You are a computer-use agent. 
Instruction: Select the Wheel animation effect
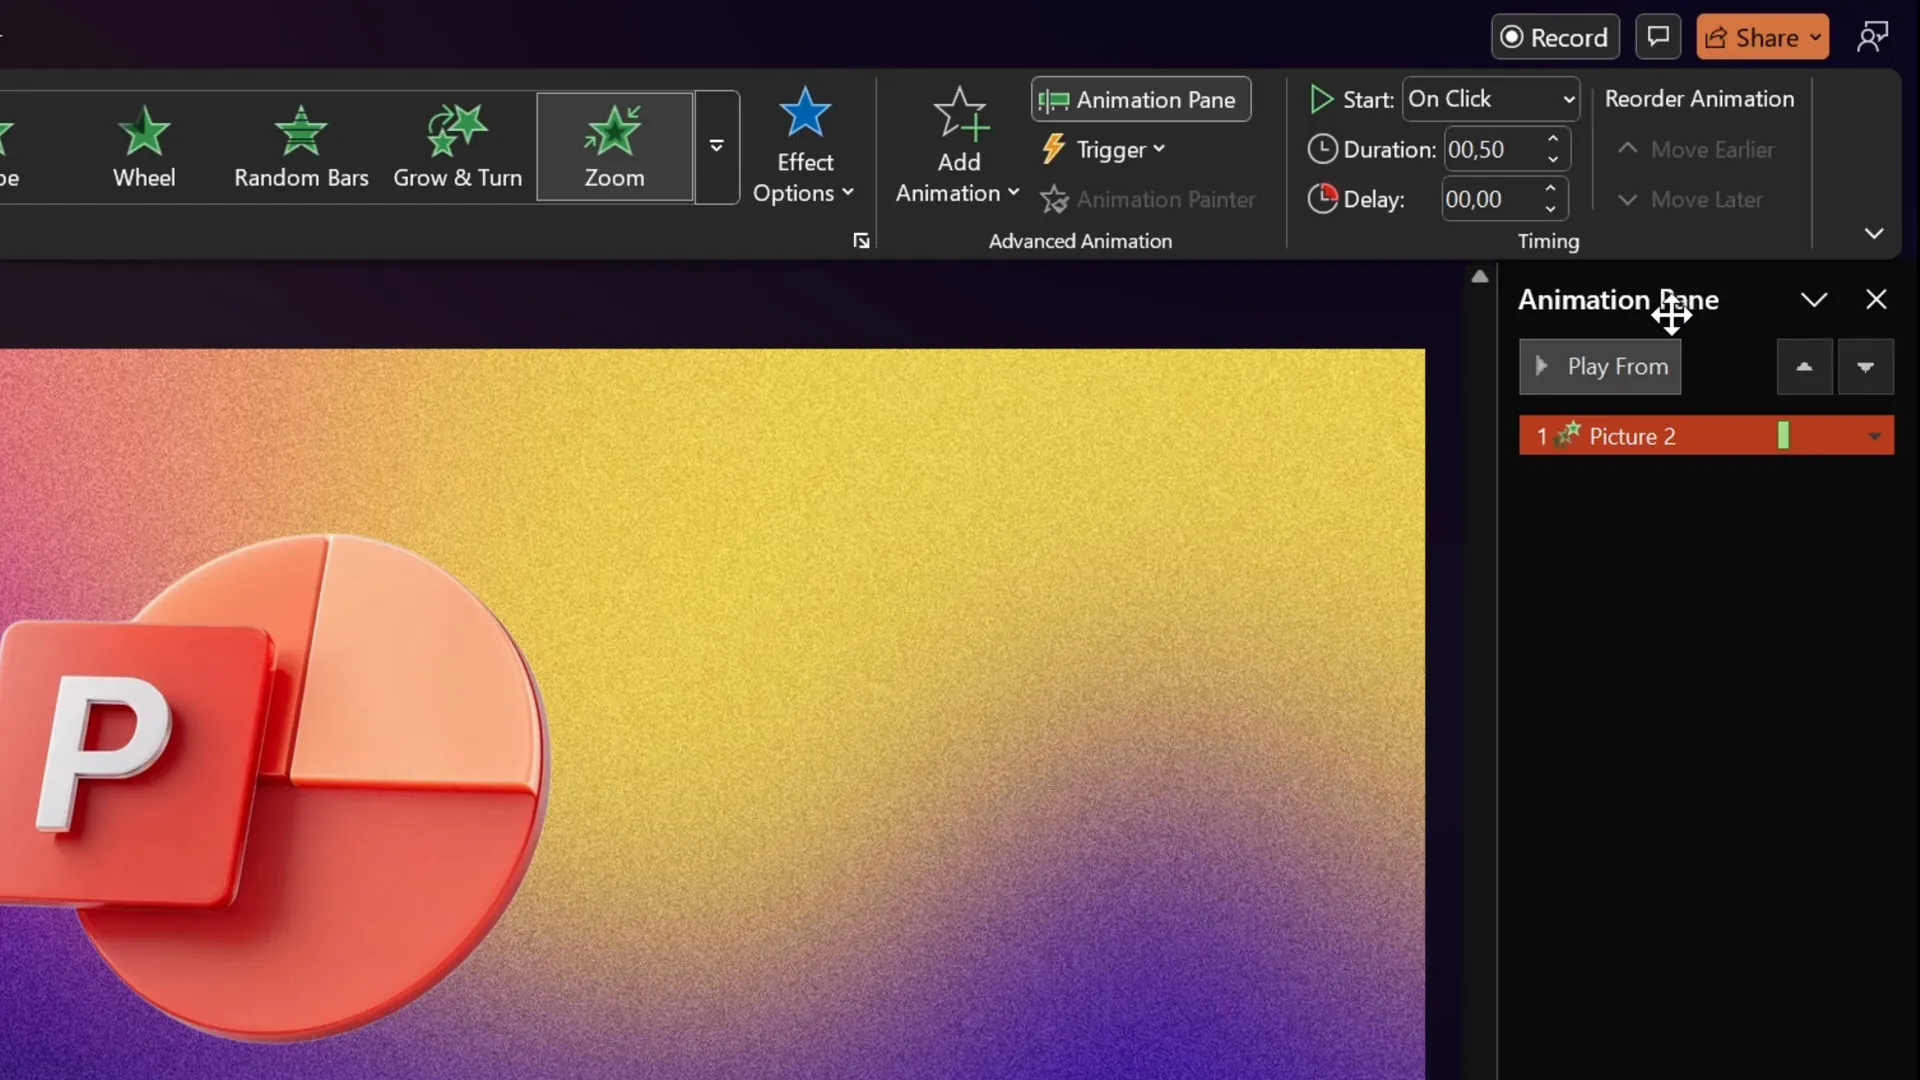pos(144,147)
